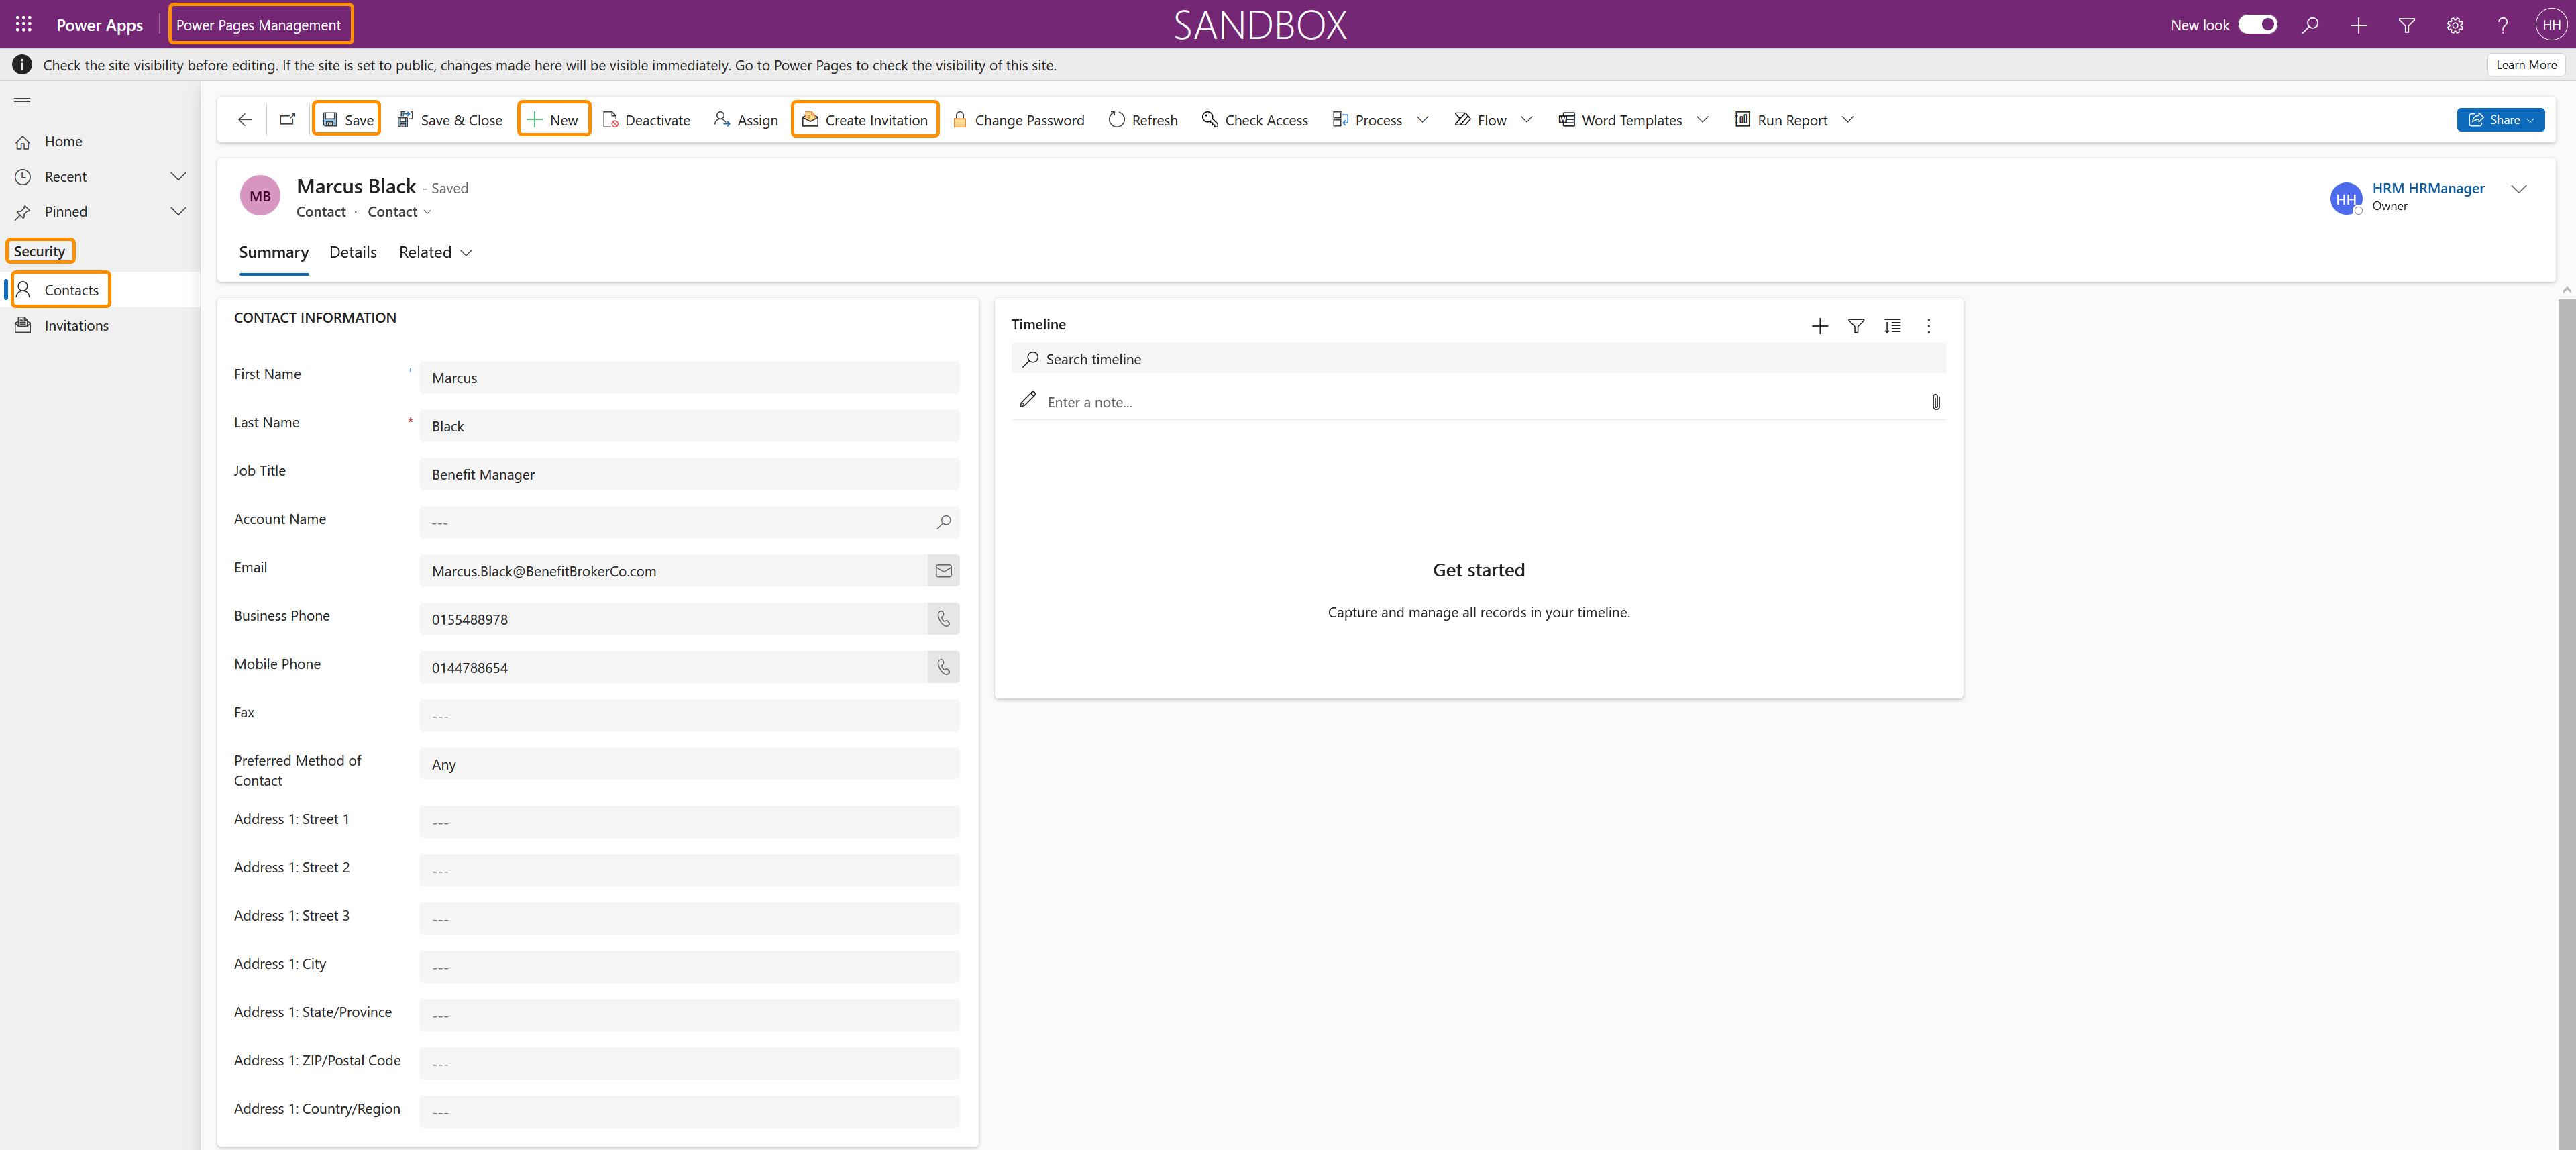This screenshot has width=2576, height=1150.
Task: Expand the Word Templates dropdown
Action: (x=1702, y=120)
